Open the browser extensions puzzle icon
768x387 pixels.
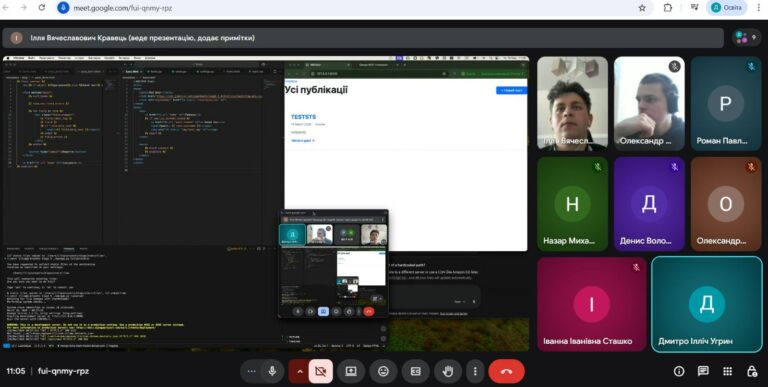point(668,8)
